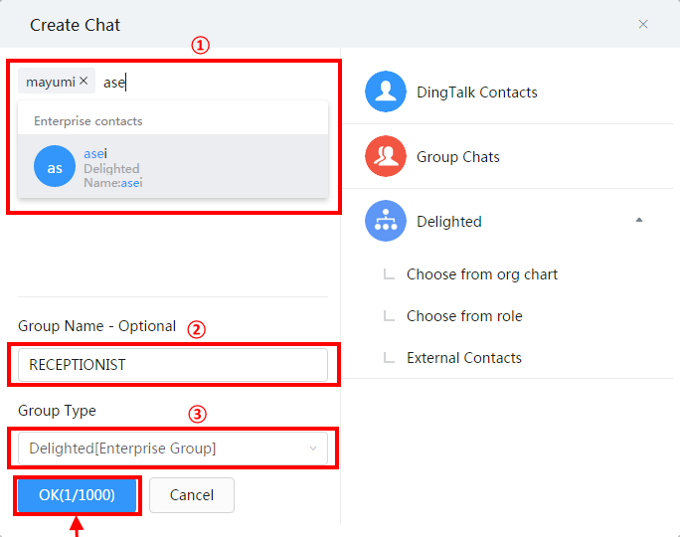Remove the mayumi tag with its x
The width and height of the screenshot is (680, 537).
pos(84,81)
